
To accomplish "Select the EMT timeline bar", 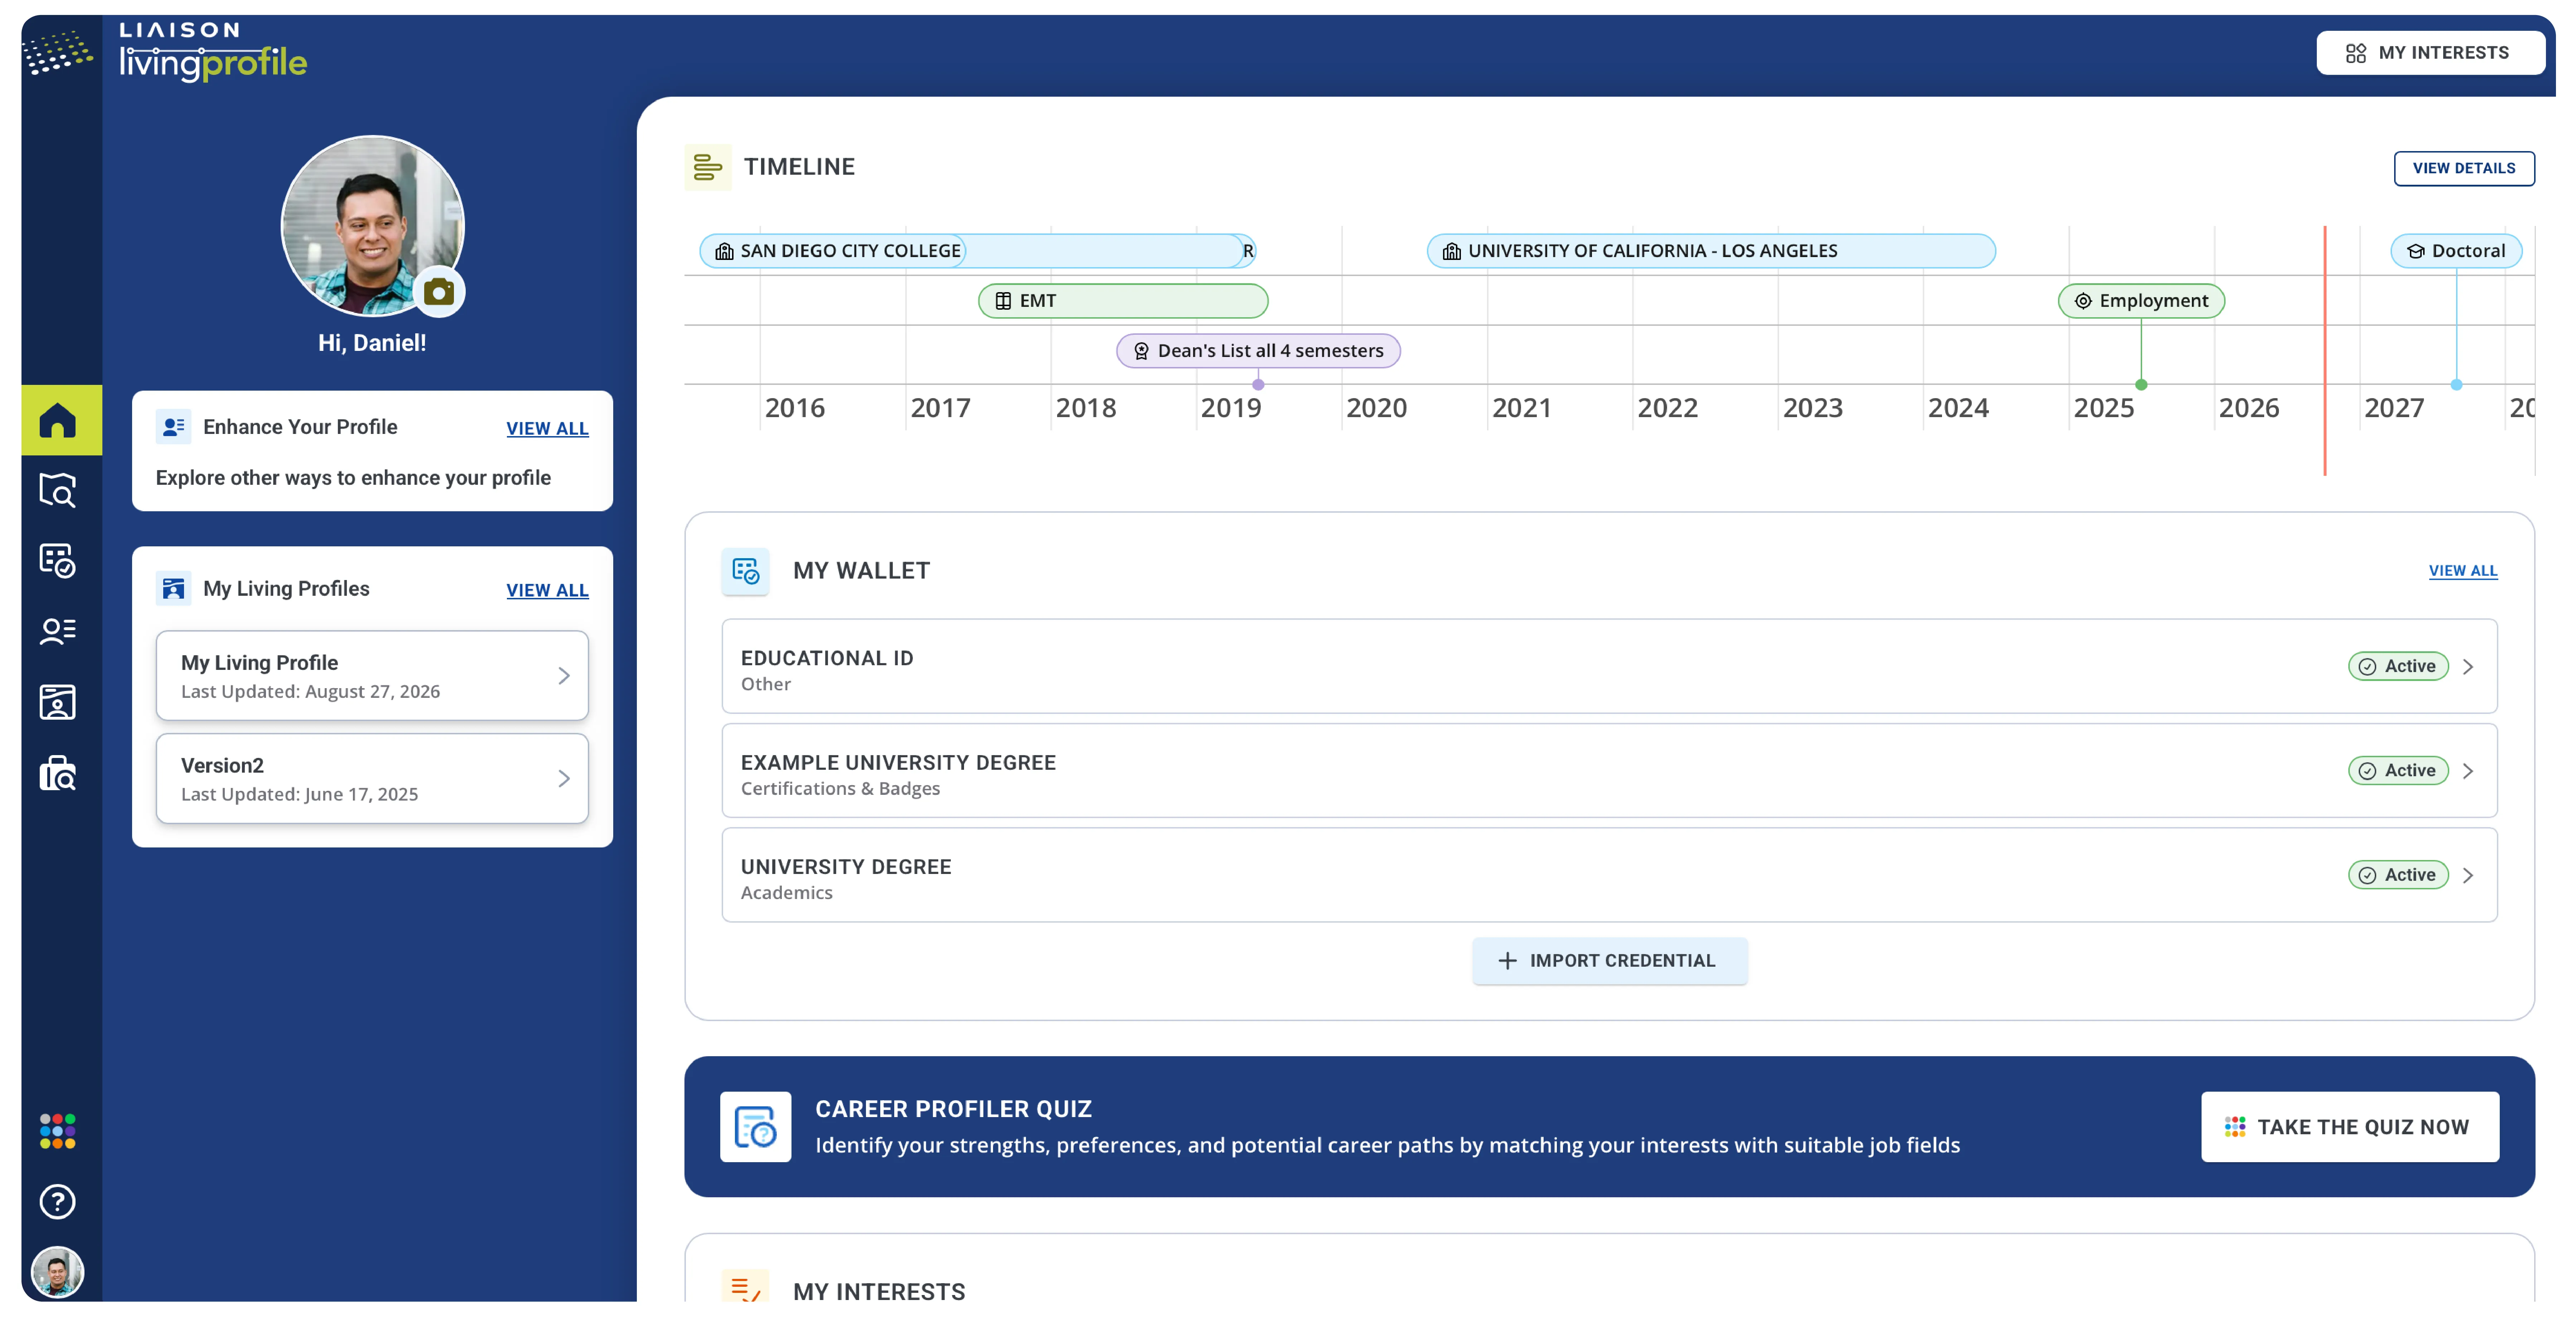I will point(1123,301).
